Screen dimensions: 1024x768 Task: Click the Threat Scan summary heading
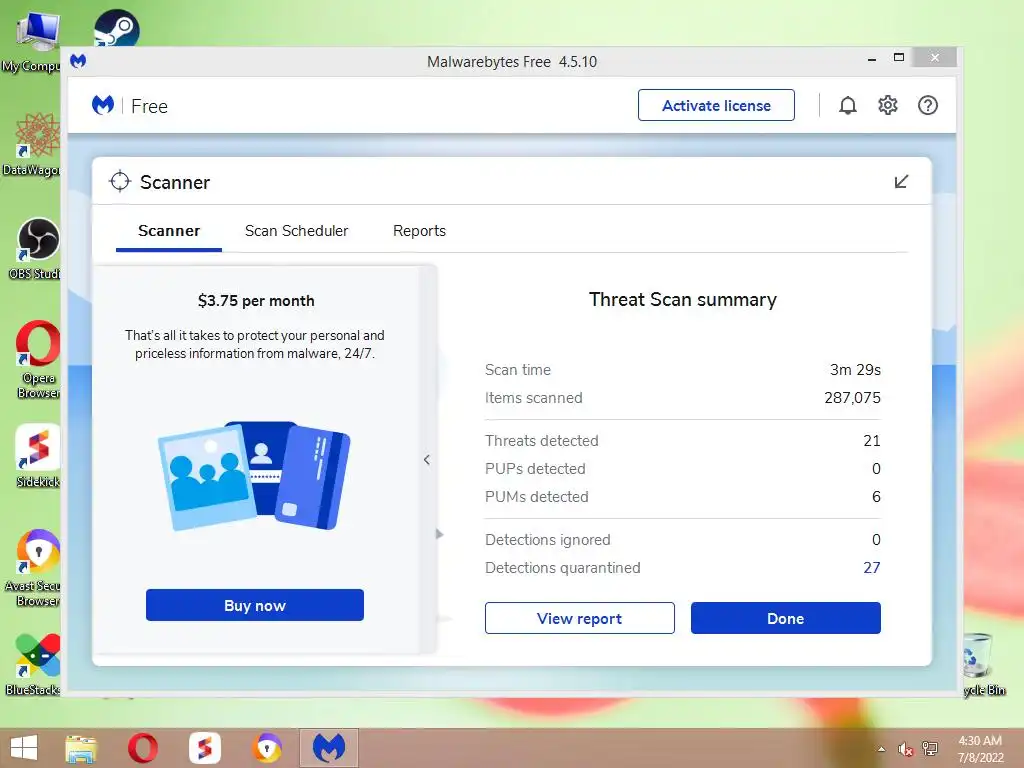coord(682,299)
